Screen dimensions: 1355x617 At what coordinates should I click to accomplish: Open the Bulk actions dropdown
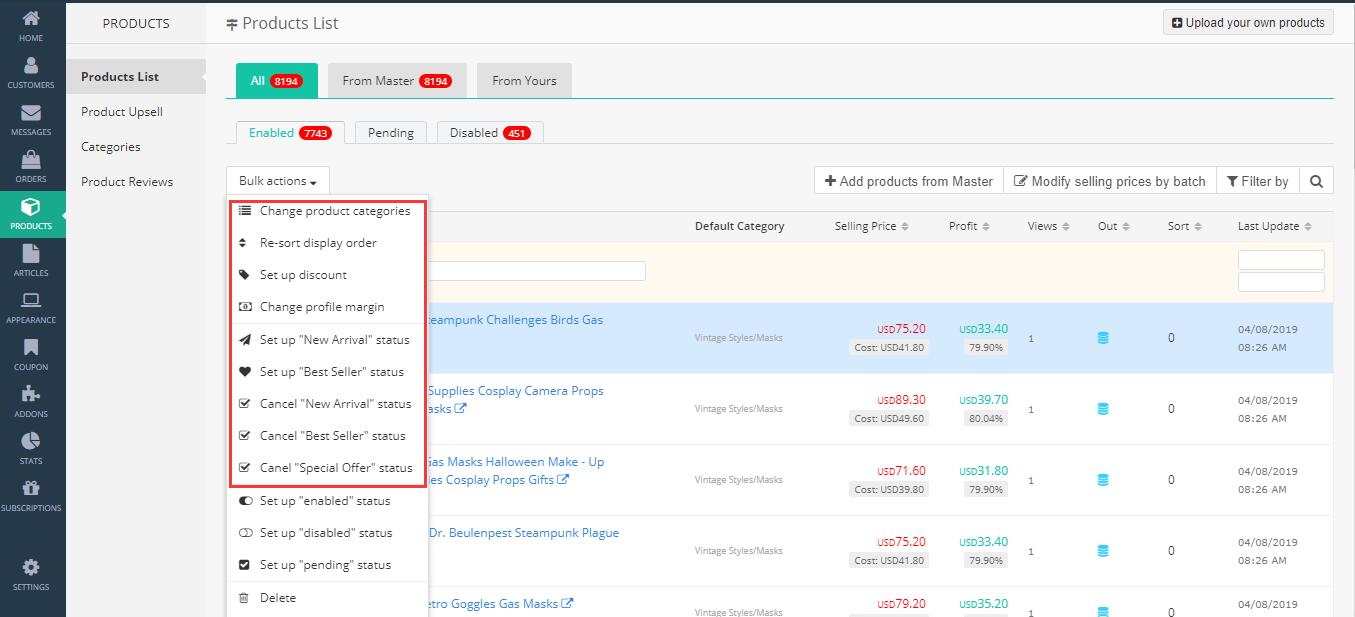(277, 180)
